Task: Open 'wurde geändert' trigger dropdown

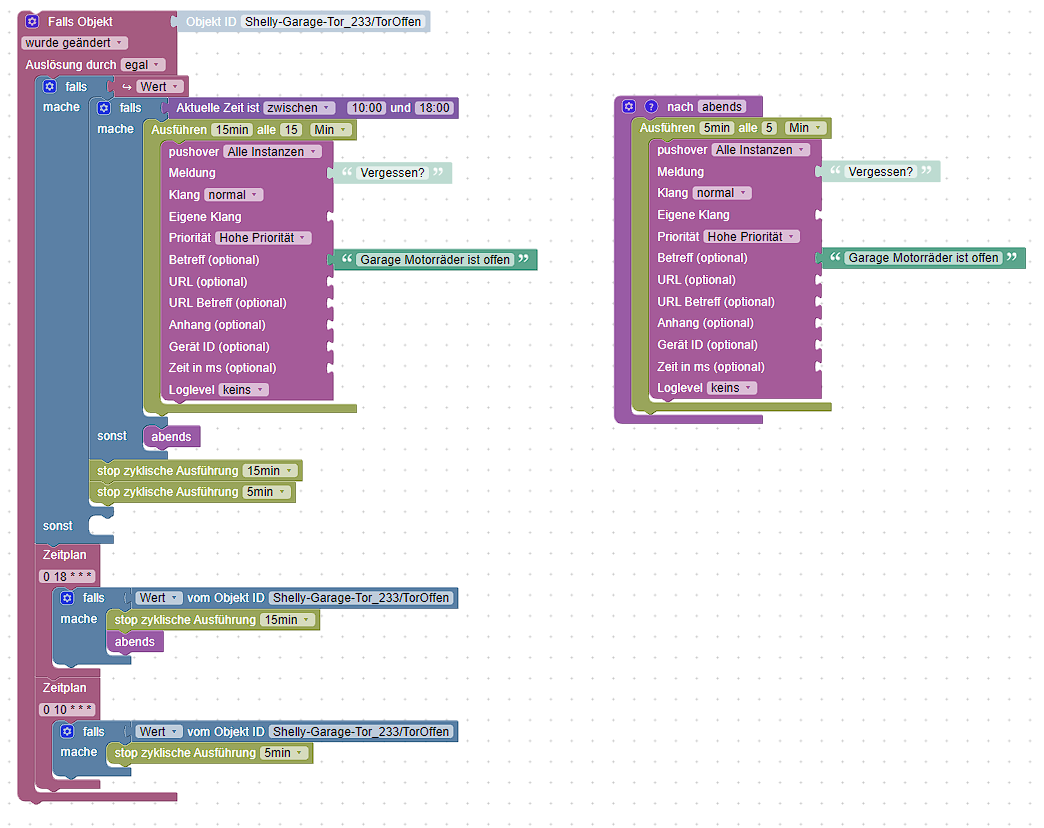Action: [75, 43]
